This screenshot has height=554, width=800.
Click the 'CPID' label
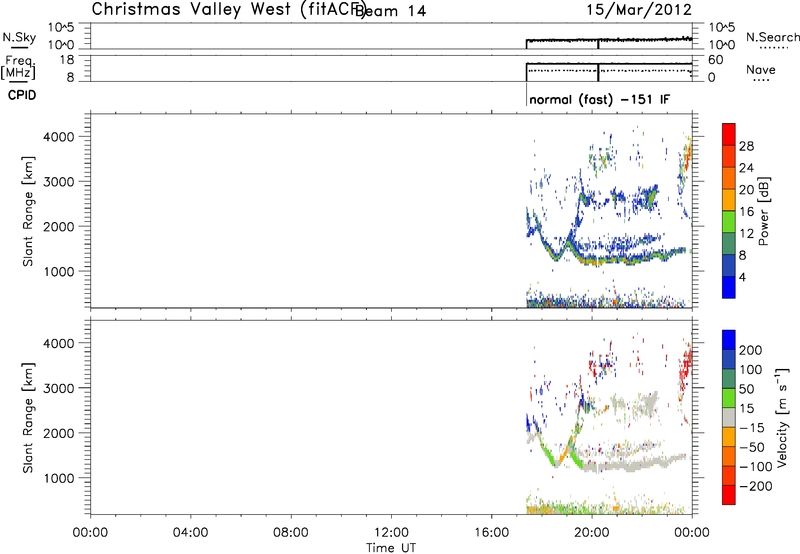pyautogui.click(x=22, y=95)
